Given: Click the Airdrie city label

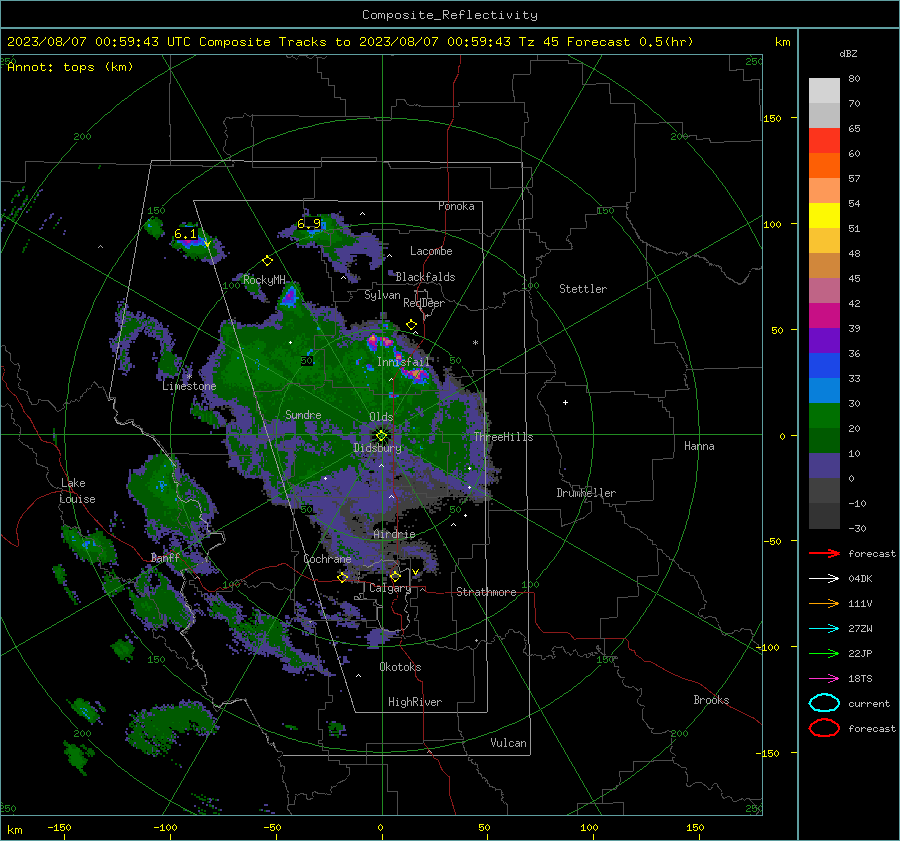Looking at the screenshot, I should [394, 534].
